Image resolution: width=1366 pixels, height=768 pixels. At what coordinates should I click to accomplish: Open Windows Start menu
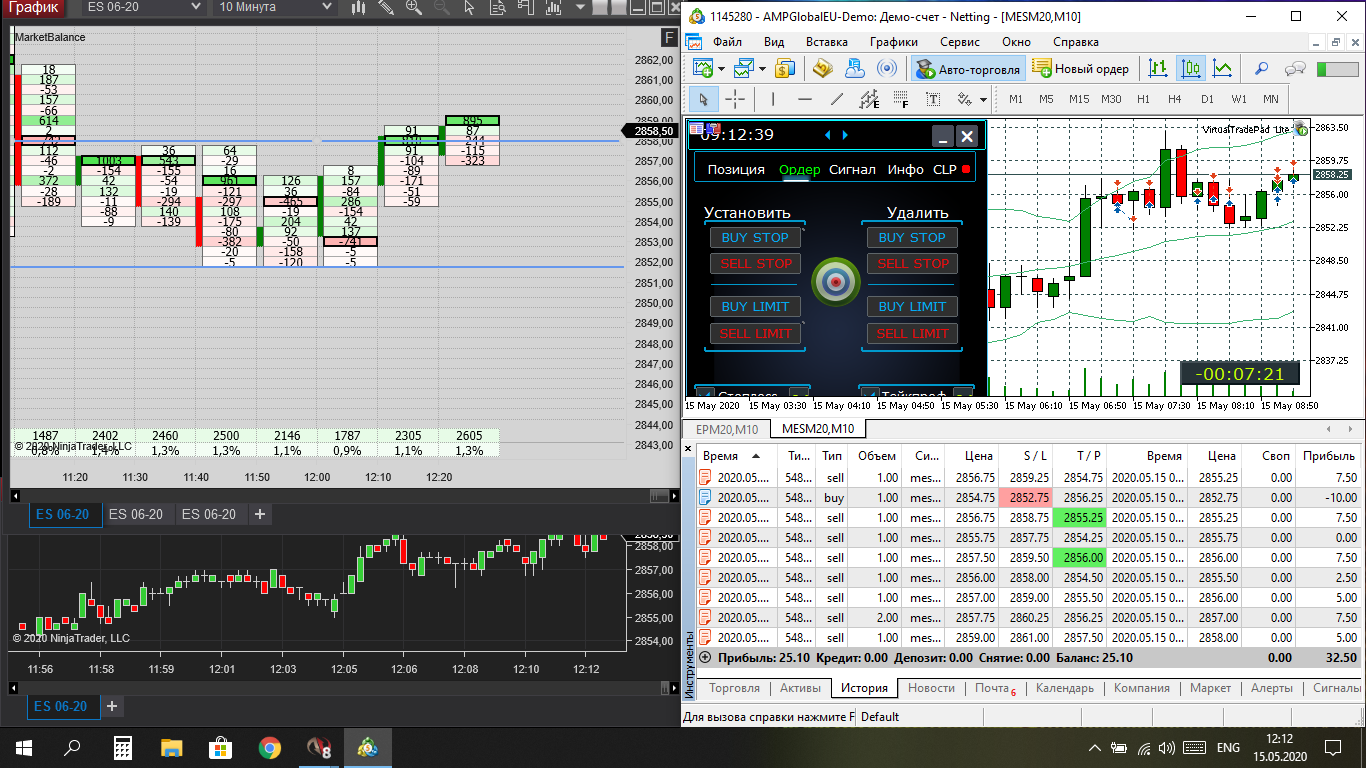point(24,747)
